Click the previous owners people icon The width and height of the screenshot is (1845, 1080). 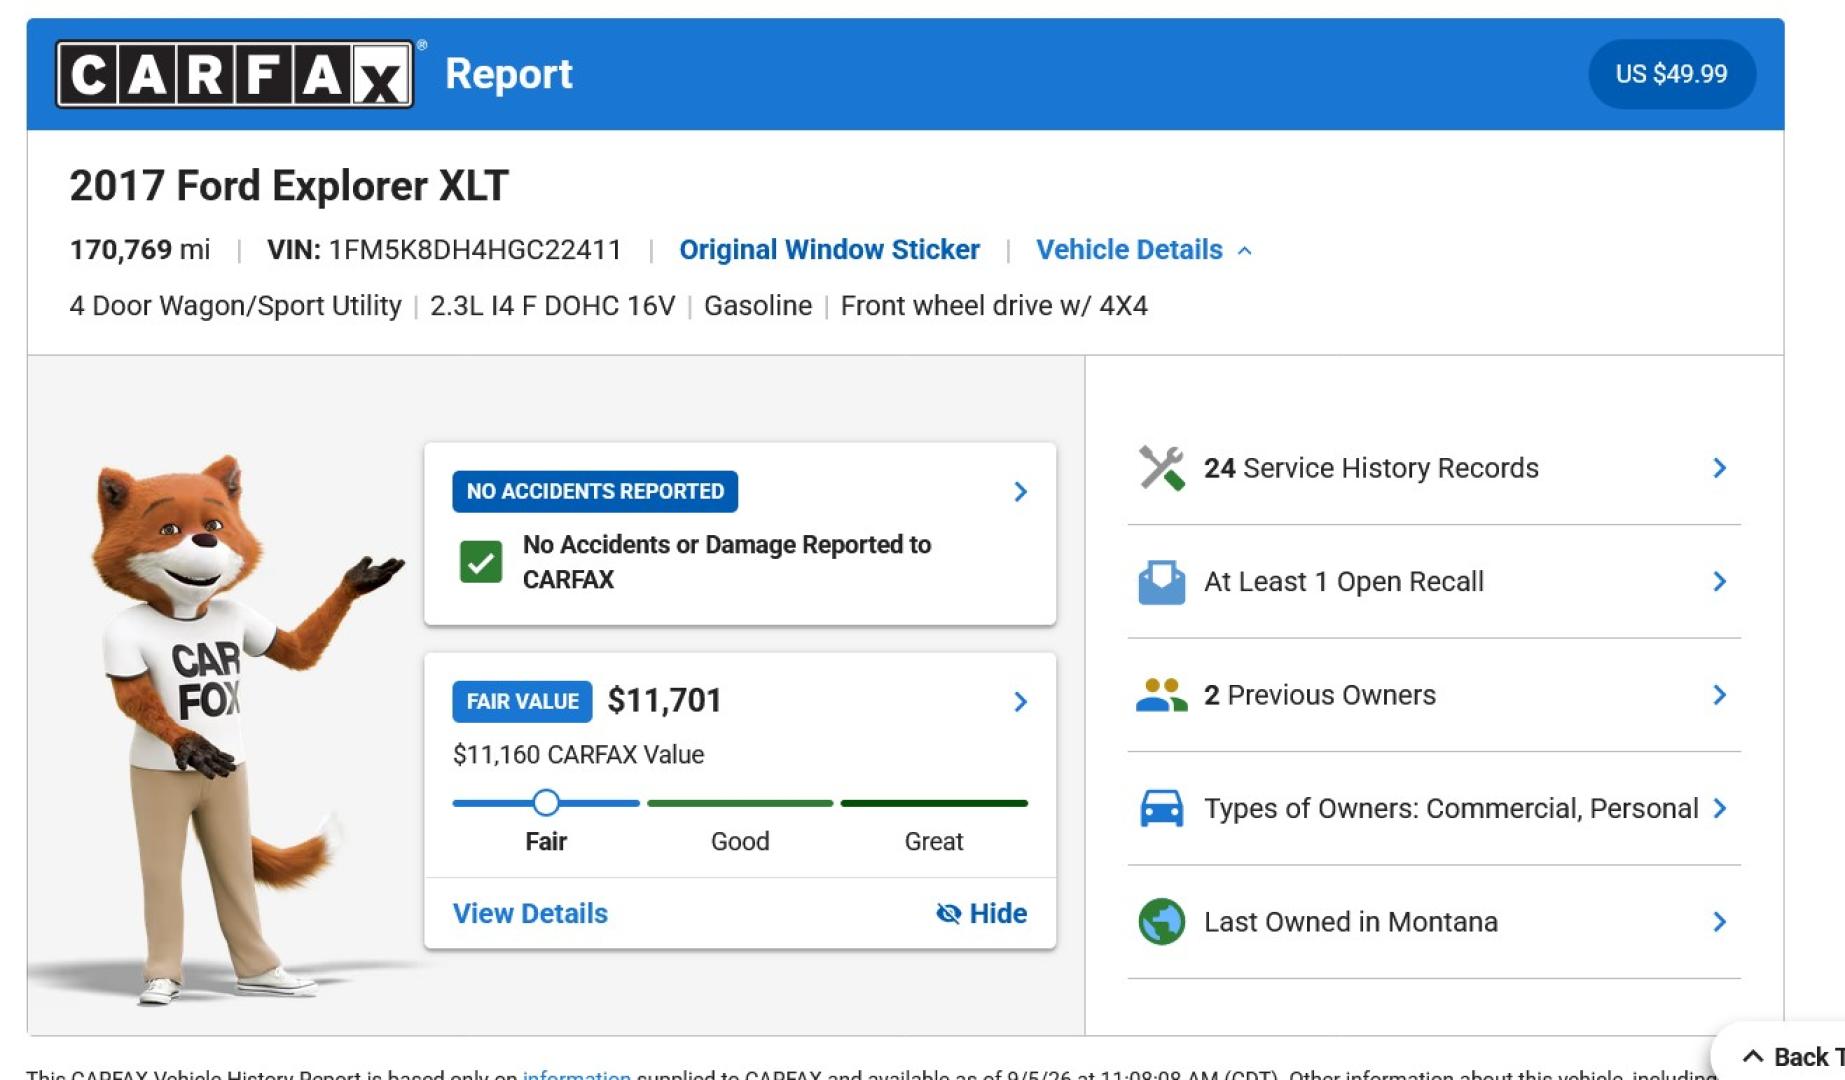1161,695
